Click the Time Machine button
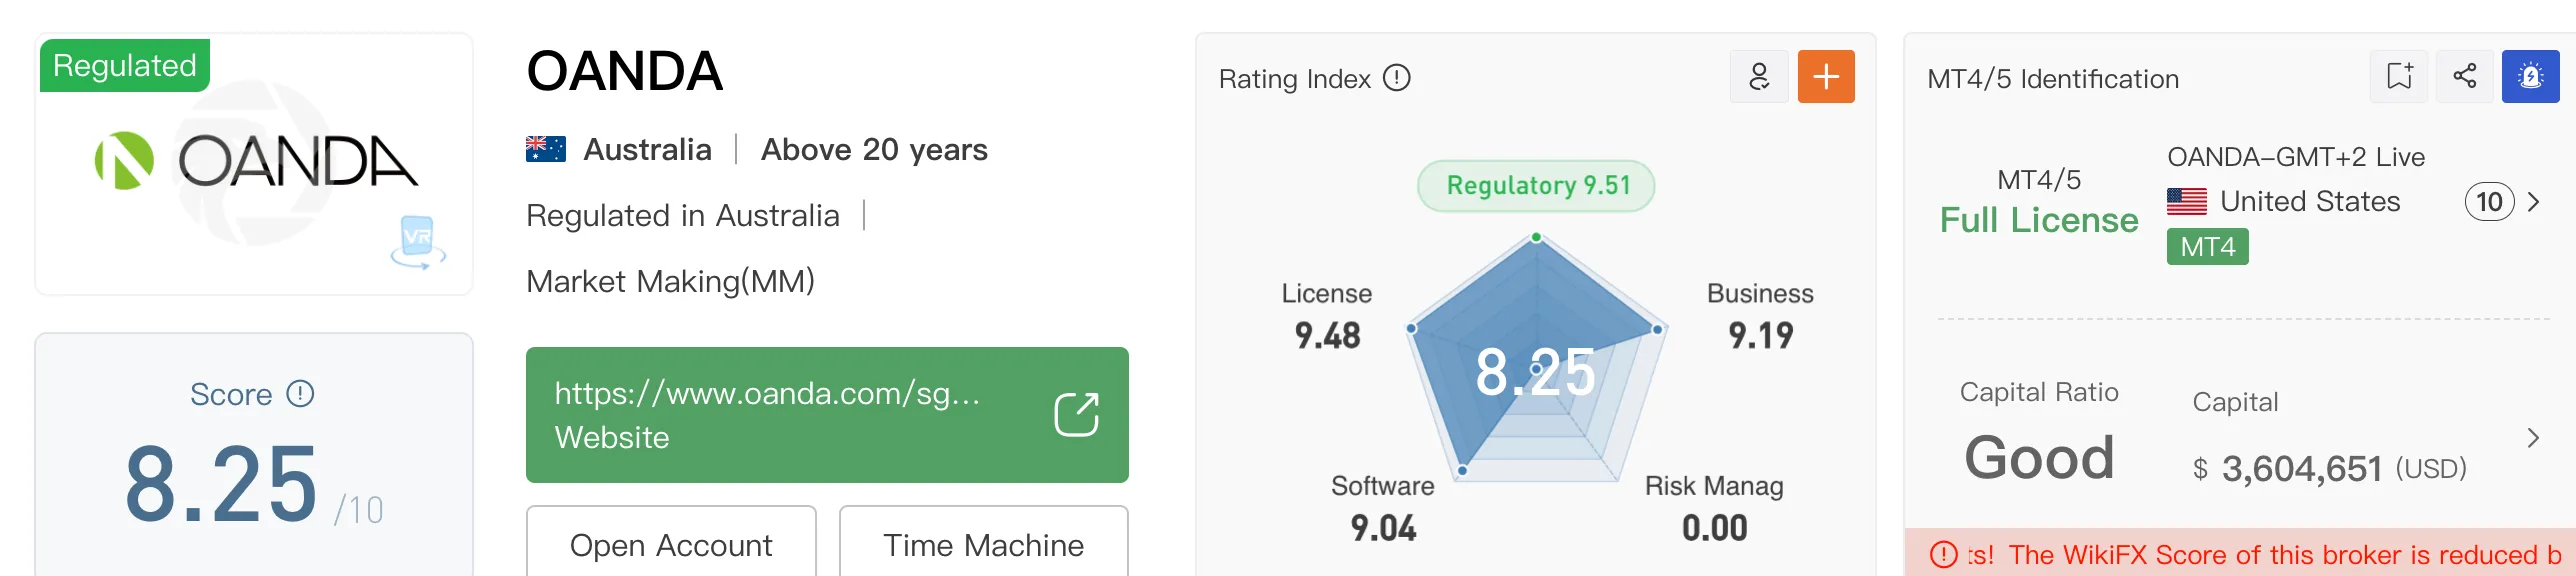 click(983, 544)
